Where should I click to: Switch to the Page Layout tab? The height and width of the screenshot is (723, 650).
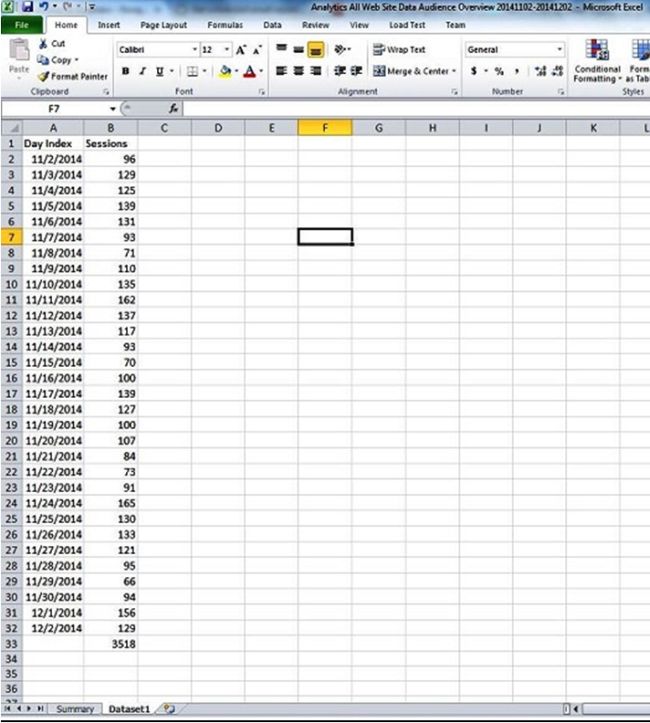pos(164,25)
